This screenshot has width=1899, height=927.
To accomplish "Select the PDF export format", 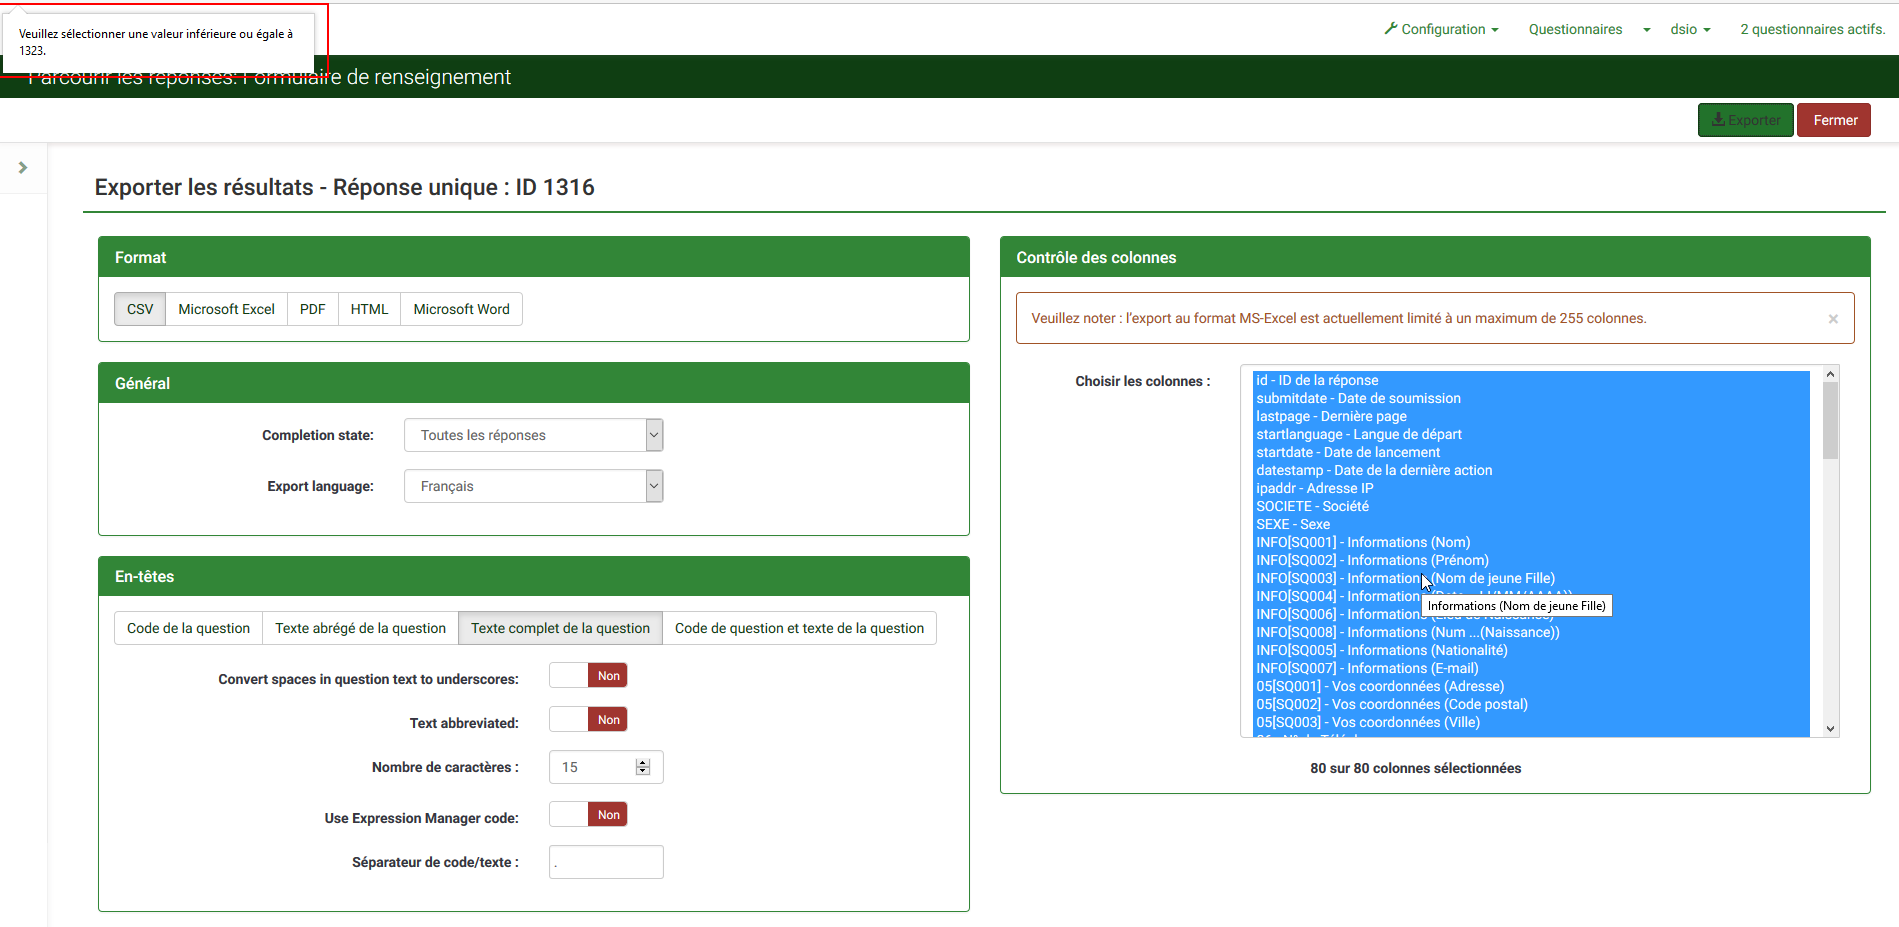I will [x=312, y=309].
